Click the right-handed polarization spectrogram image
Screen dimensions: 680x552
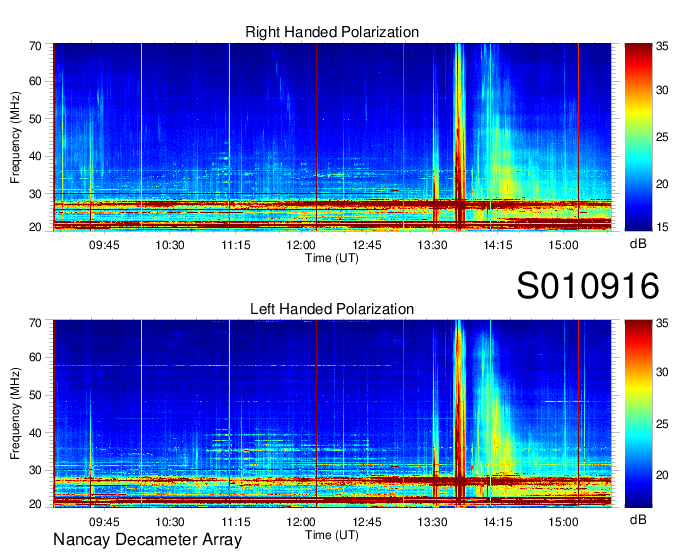pyautogui.click(x=332, y=137)
